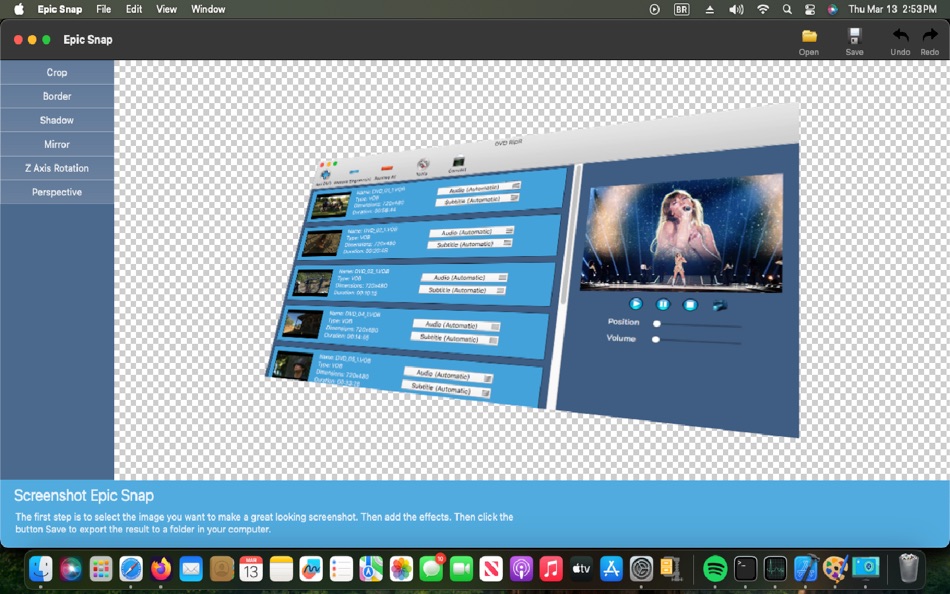Viewport: 950px width, 594px height.
Task: Click the Wi-Fi icon in the menu bar
Action: [x=762, y=9]
